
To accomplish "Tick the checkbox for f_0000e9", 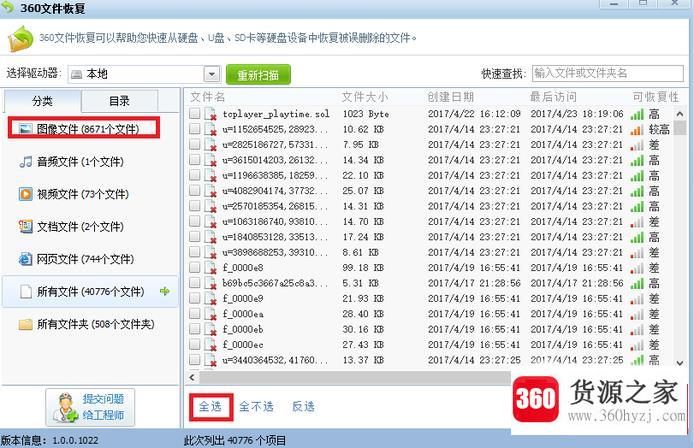I will point(194,298).
